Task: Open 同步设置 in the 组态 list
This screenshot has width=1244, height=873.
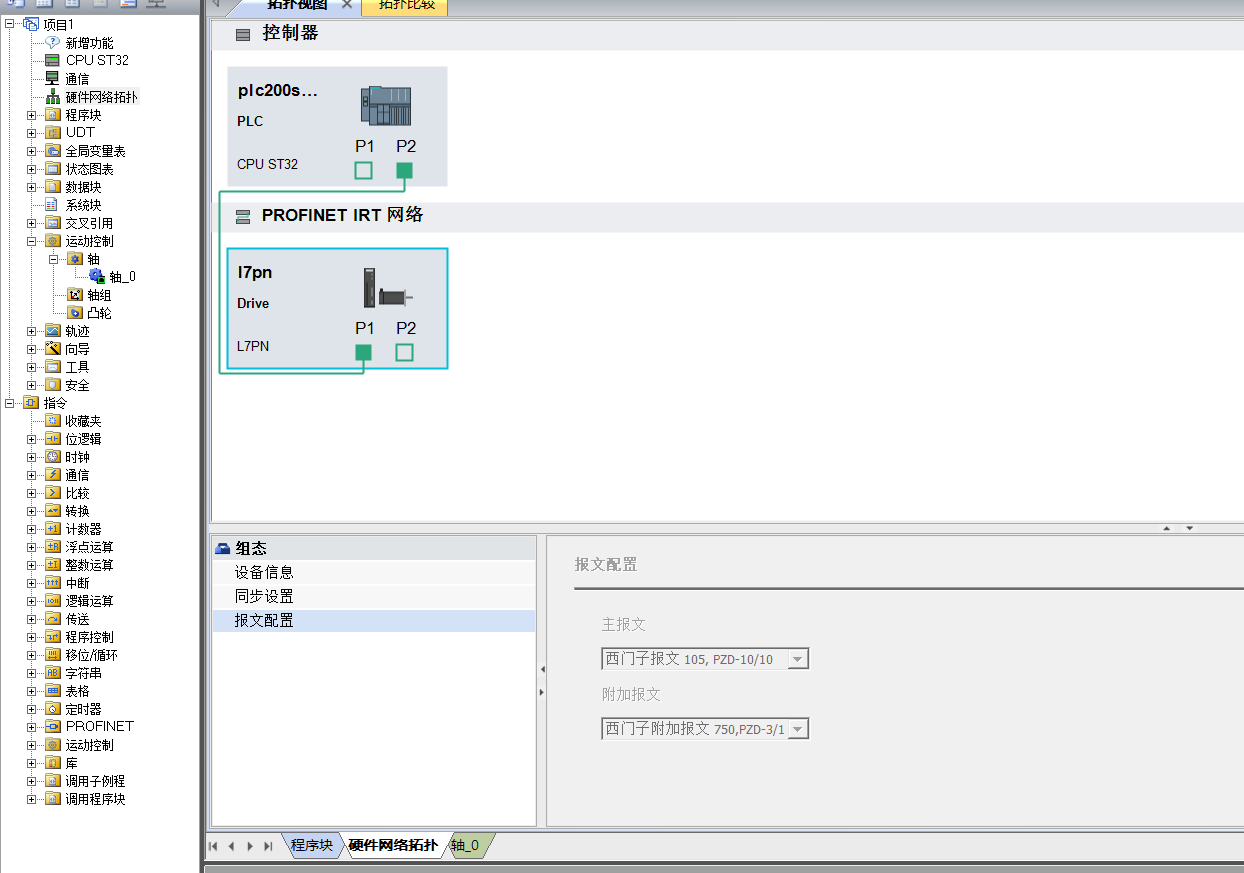Action: 374,596
